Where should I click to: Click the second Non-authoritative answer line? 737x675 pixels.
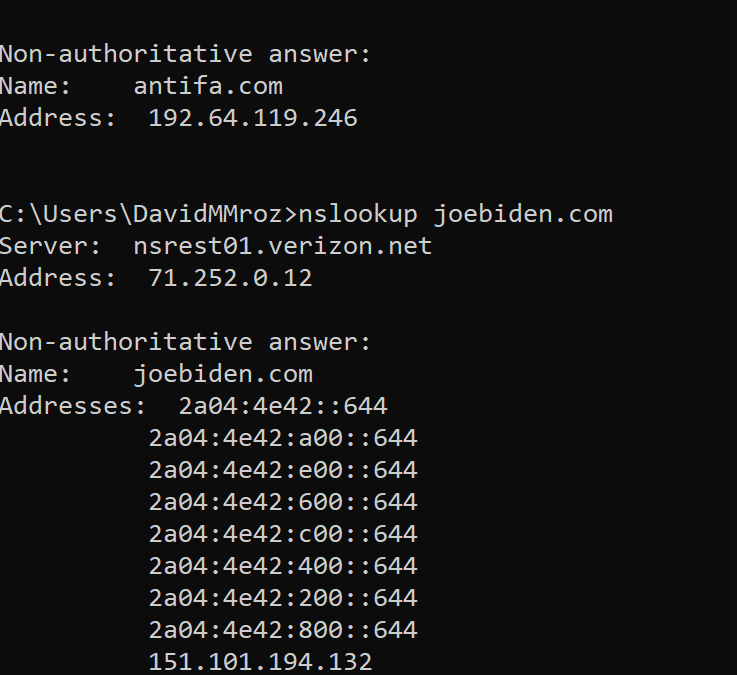(185, 342)
